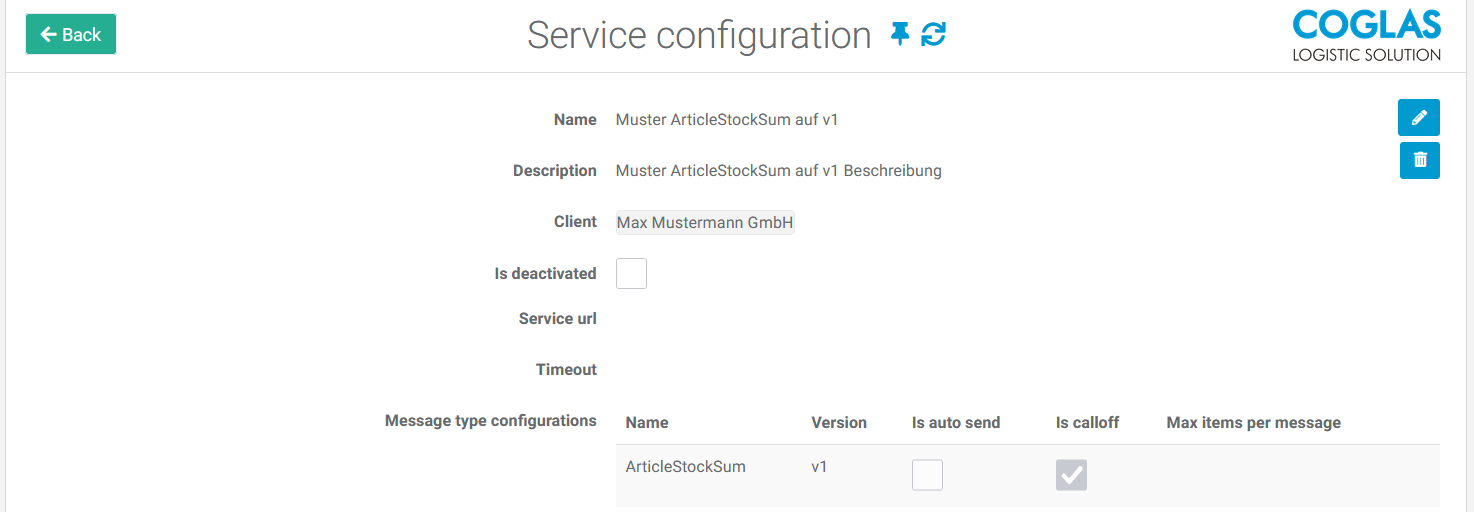Toggle the Is deactivated checkbox
Viewport: 1474px width, 512px height.
coord(631,273)
